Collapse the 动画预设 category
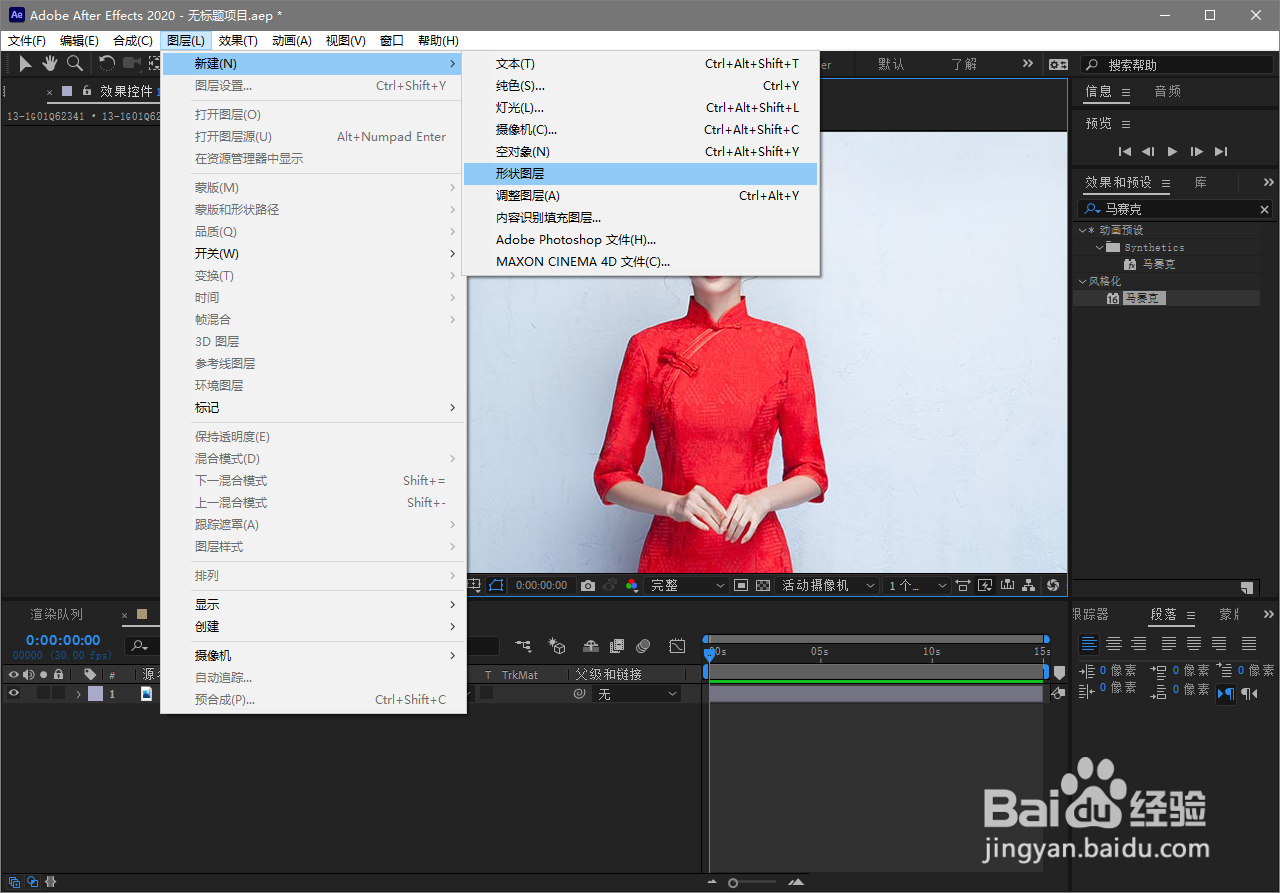Screen dimensions: 1280x893 pos(1083,230)
